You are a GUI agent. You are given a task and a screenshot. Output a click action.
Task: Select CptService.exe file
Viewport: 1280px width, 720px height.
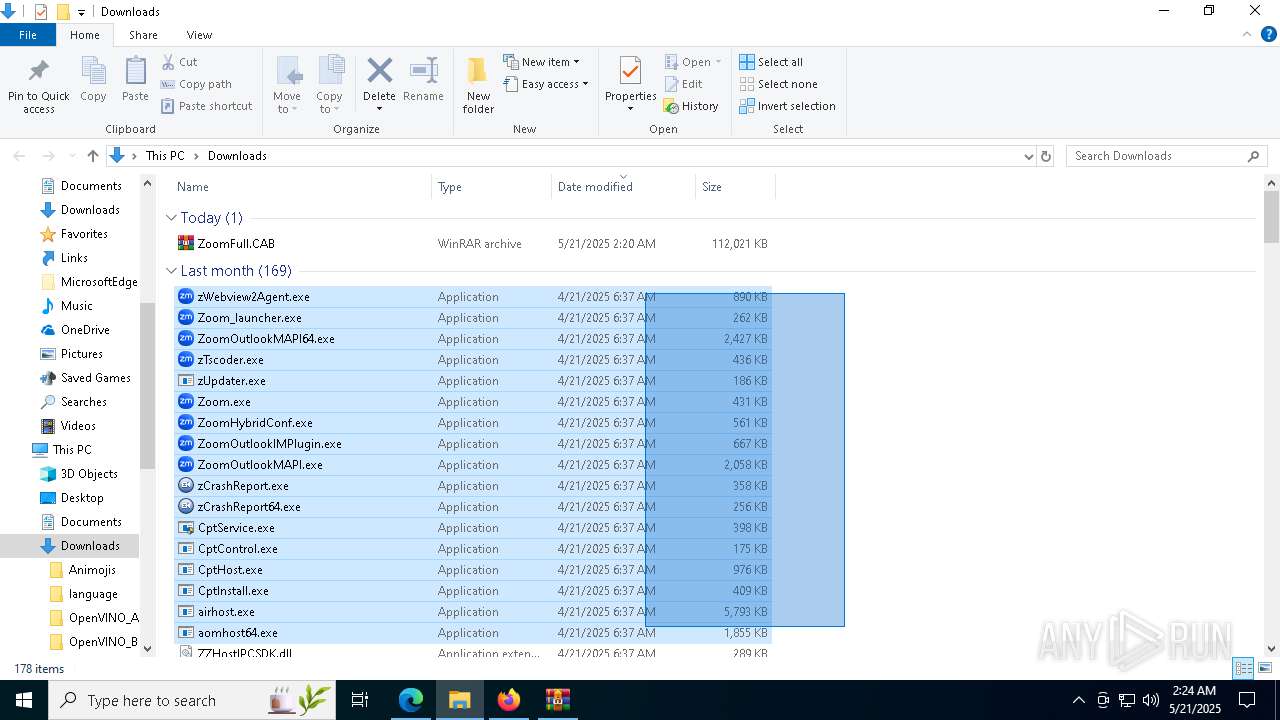pos(474,528)
